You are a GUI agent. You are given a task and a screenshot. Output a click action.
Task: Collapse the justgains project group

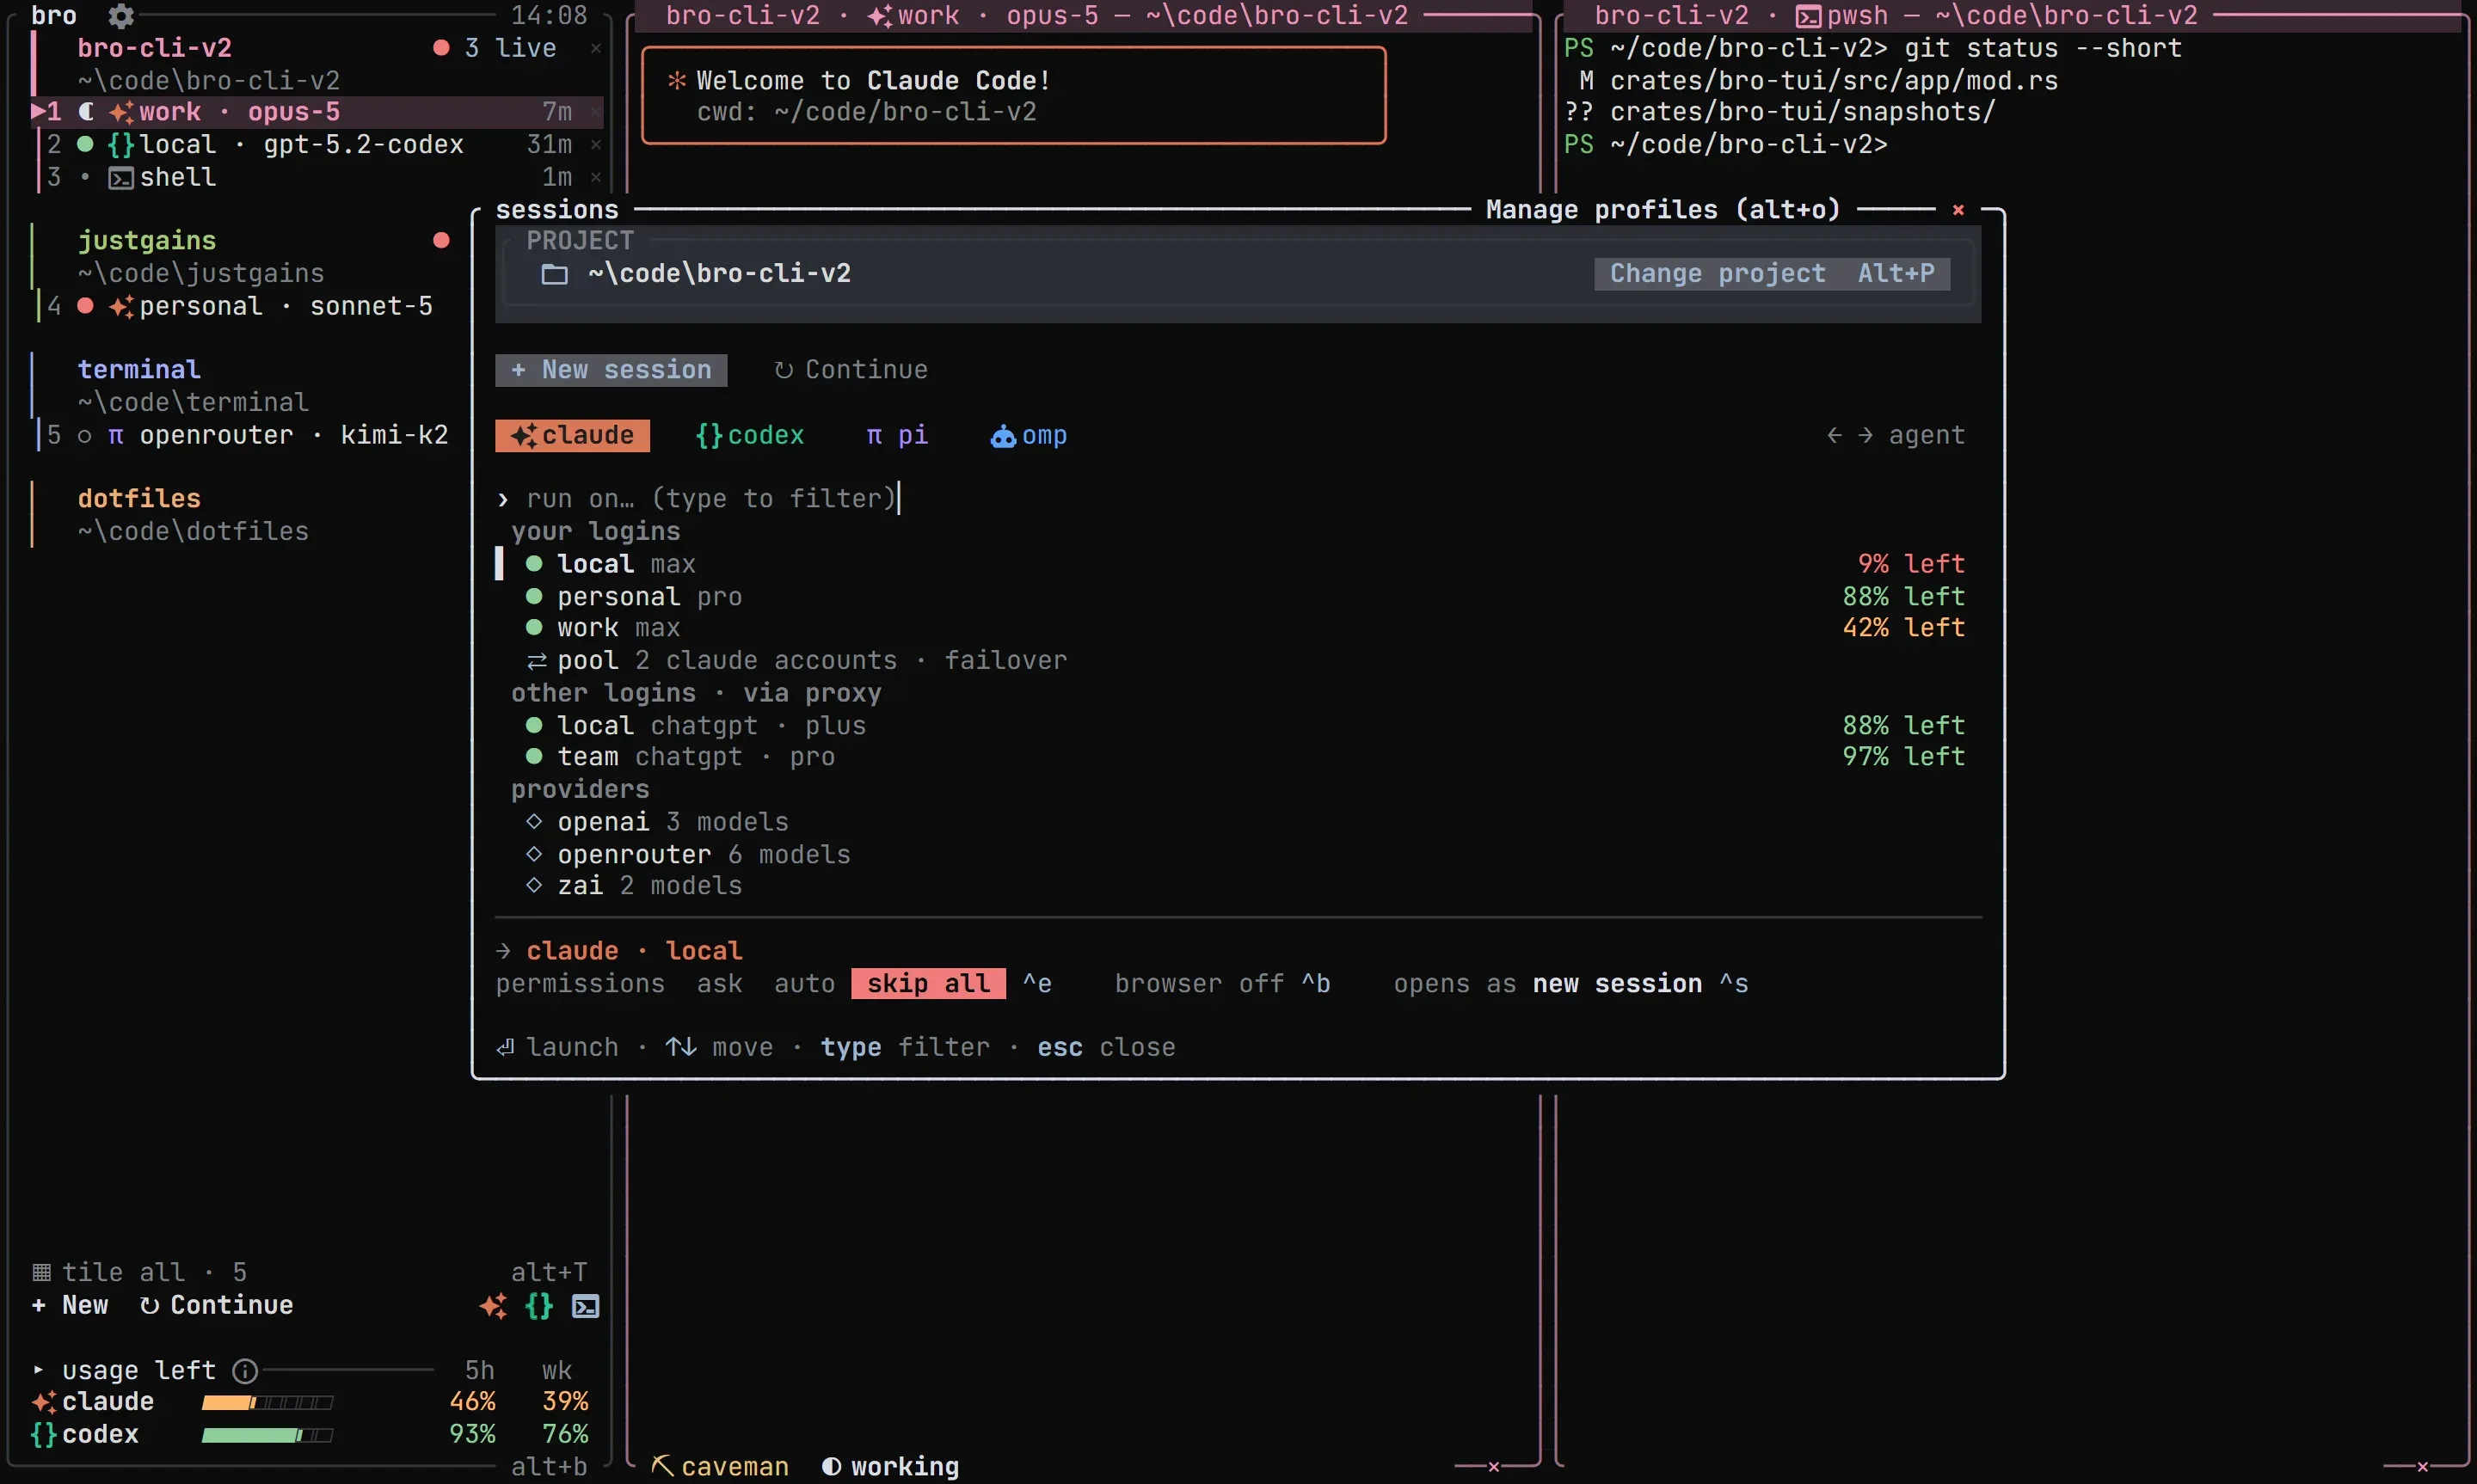coord(147,241)
